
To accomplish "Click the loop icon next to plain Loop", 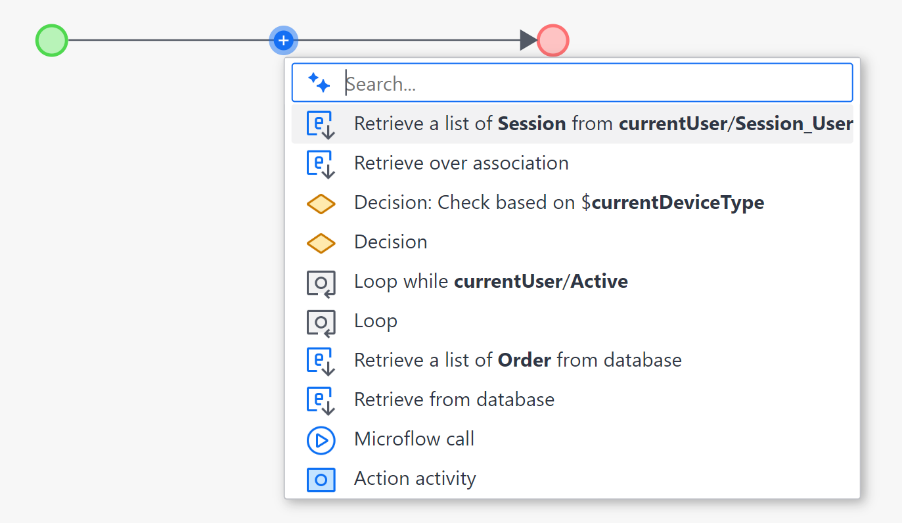I will tap(320, 323).
